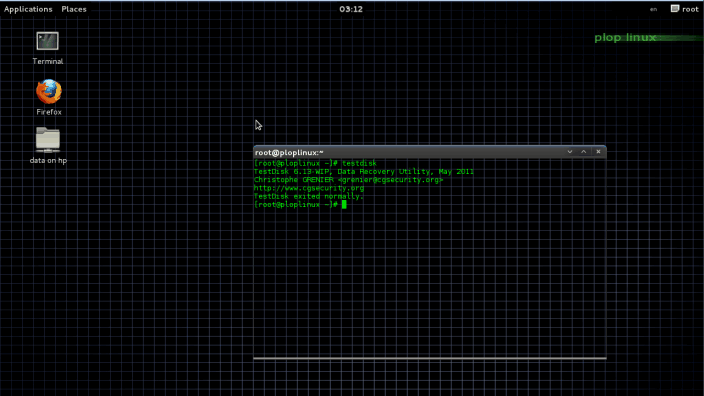Image resolution: width=704 pixels, height=396 pixels.
Task: Minimize the terminal with the down chevron
Action: pyautogui.click(x=570, y=152)
